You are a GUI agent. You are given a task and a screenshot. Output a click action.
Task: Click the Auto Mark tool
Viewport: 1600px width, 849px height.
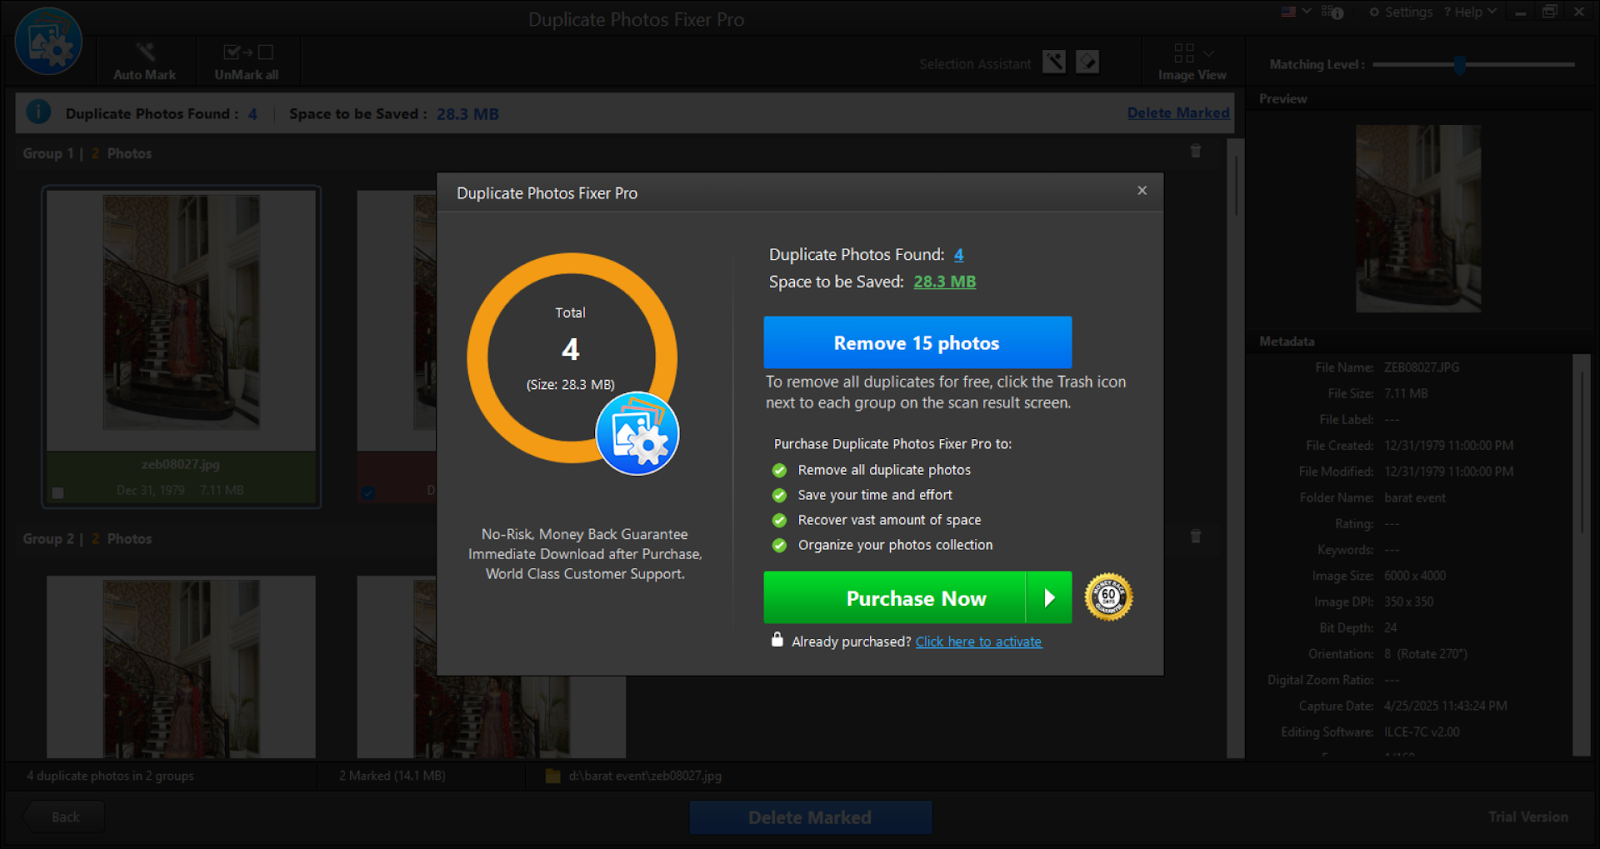[x=144, y=62]
